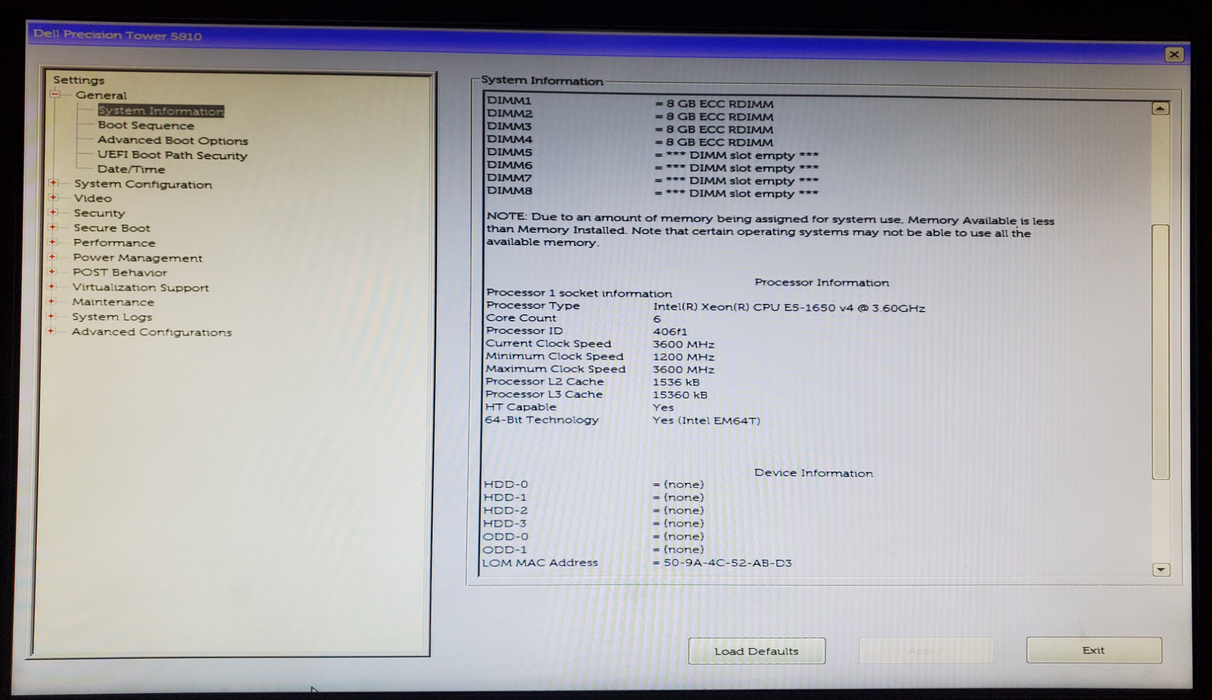Click the Maximum Clock Speed row
This screenshot has width=1212, height=700.
[600, 369]
